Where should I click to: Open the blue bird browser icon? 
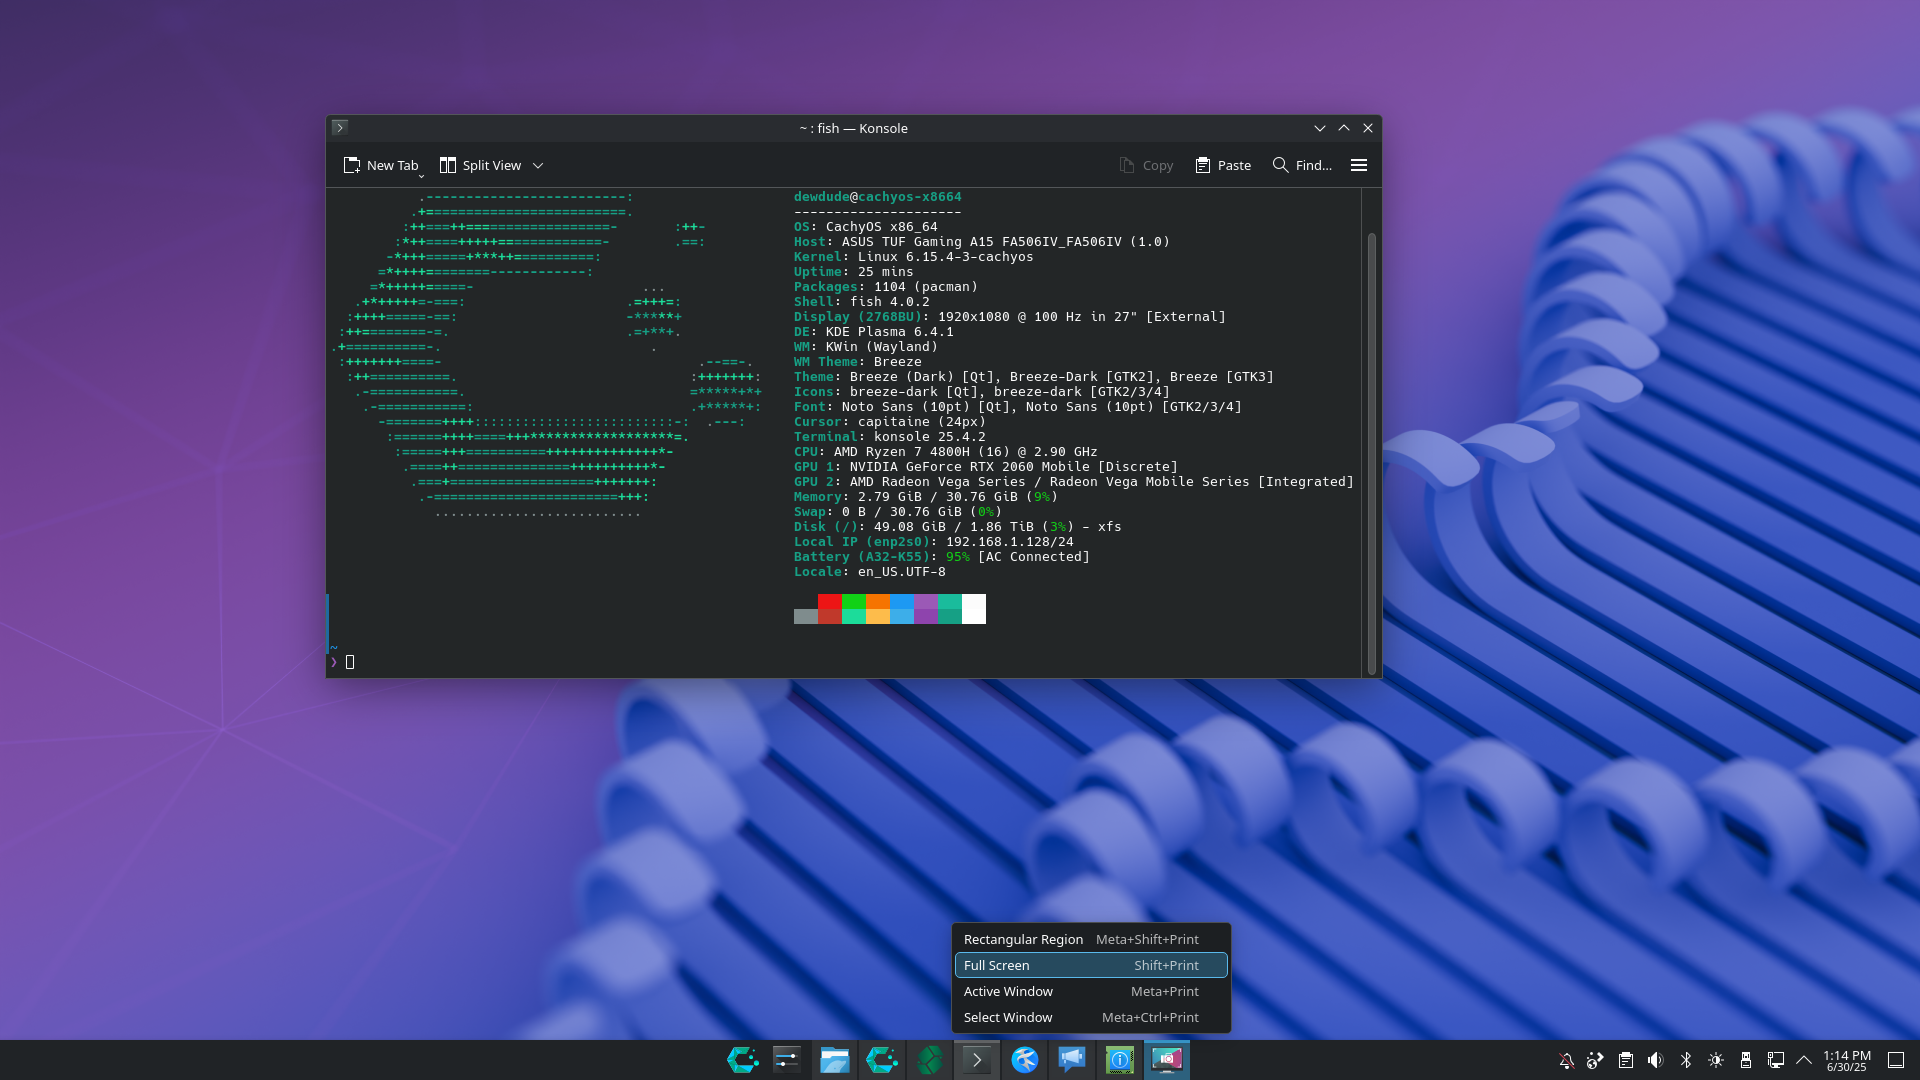point(1025,1060)
